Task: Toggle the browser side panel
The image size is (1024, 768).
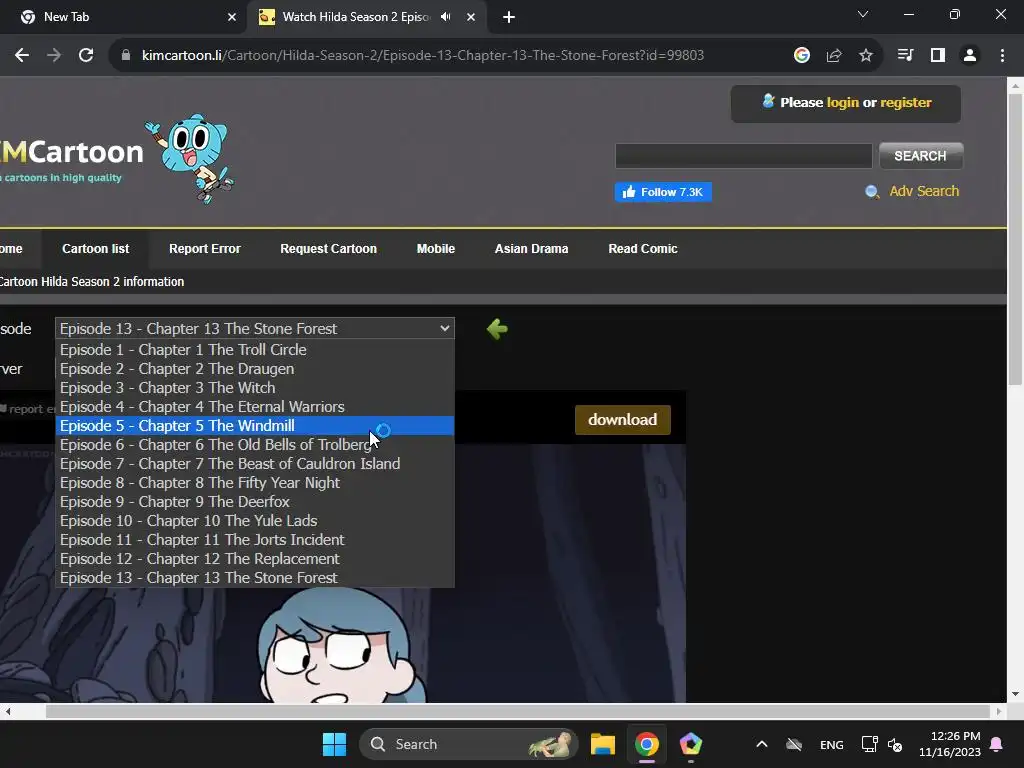Action: (938, 56)
